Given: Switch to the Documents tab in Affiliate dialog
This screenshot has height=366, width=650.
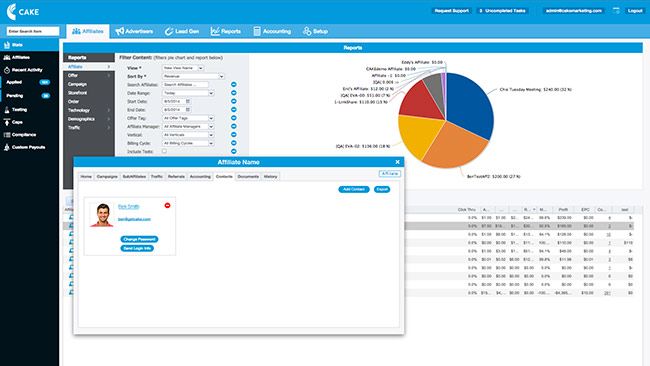Looking at the screenshot, I should tap(248, 177).
